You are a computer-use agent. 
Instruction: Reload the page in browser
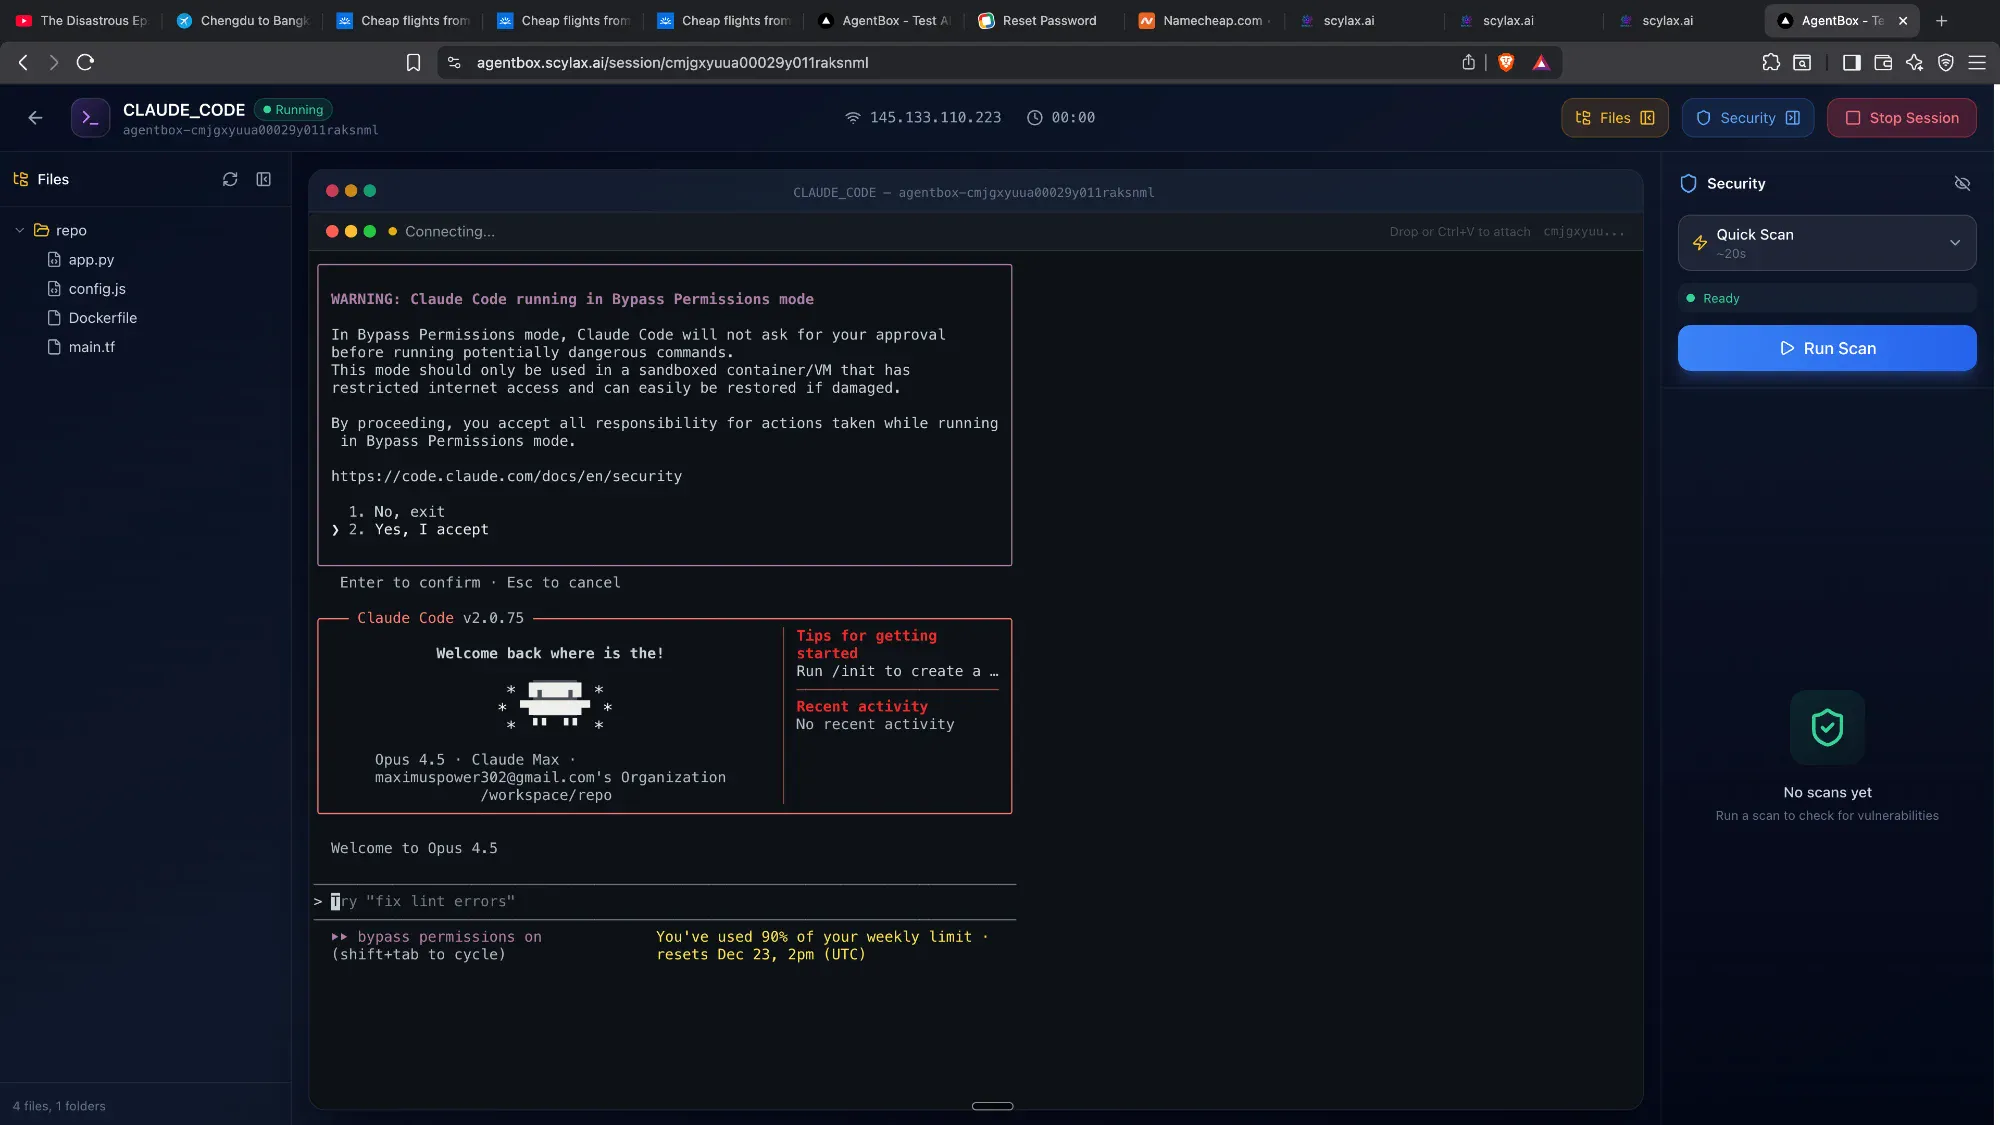86,62
